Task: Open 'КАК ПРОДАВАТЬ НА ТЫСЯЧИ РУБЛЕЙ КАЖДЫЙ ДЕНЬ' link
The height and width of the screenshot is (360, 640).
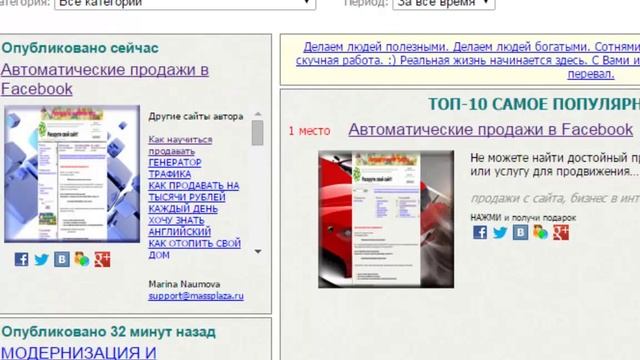Action: (194, 197)
